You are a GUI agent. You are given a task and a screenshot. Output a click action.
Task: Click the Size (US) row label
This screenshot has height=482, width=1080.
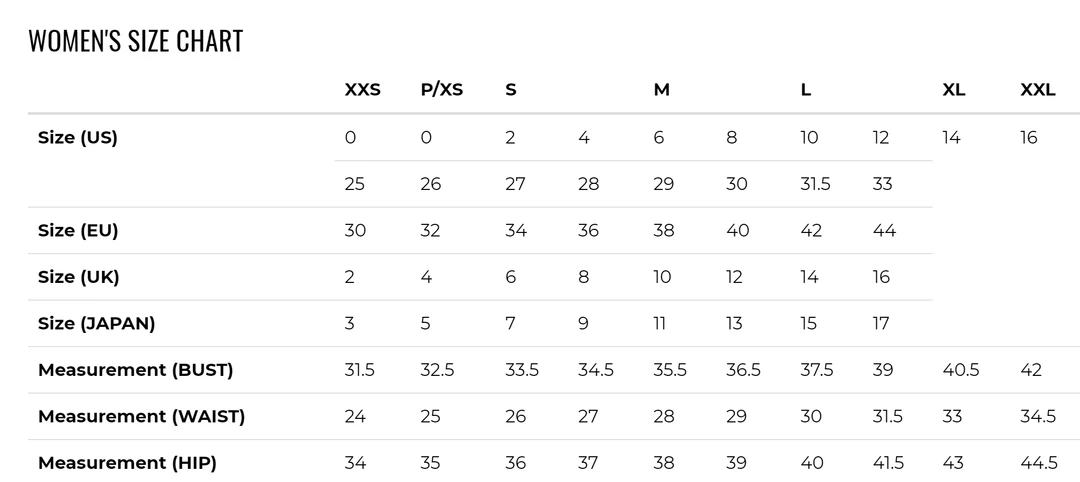(x=78, y=138)
